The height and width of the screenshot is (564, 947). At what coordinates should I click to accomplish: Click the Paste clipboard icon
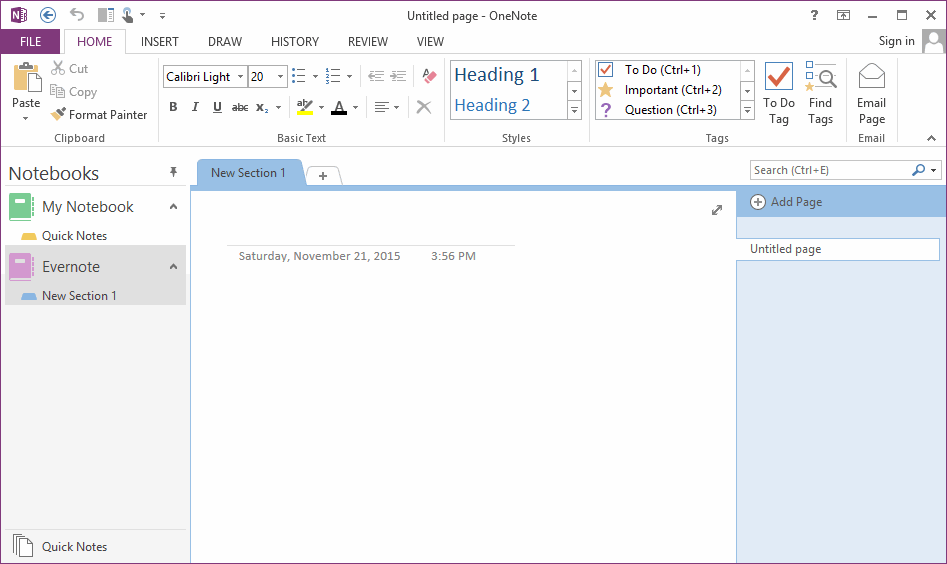point(27,79)
